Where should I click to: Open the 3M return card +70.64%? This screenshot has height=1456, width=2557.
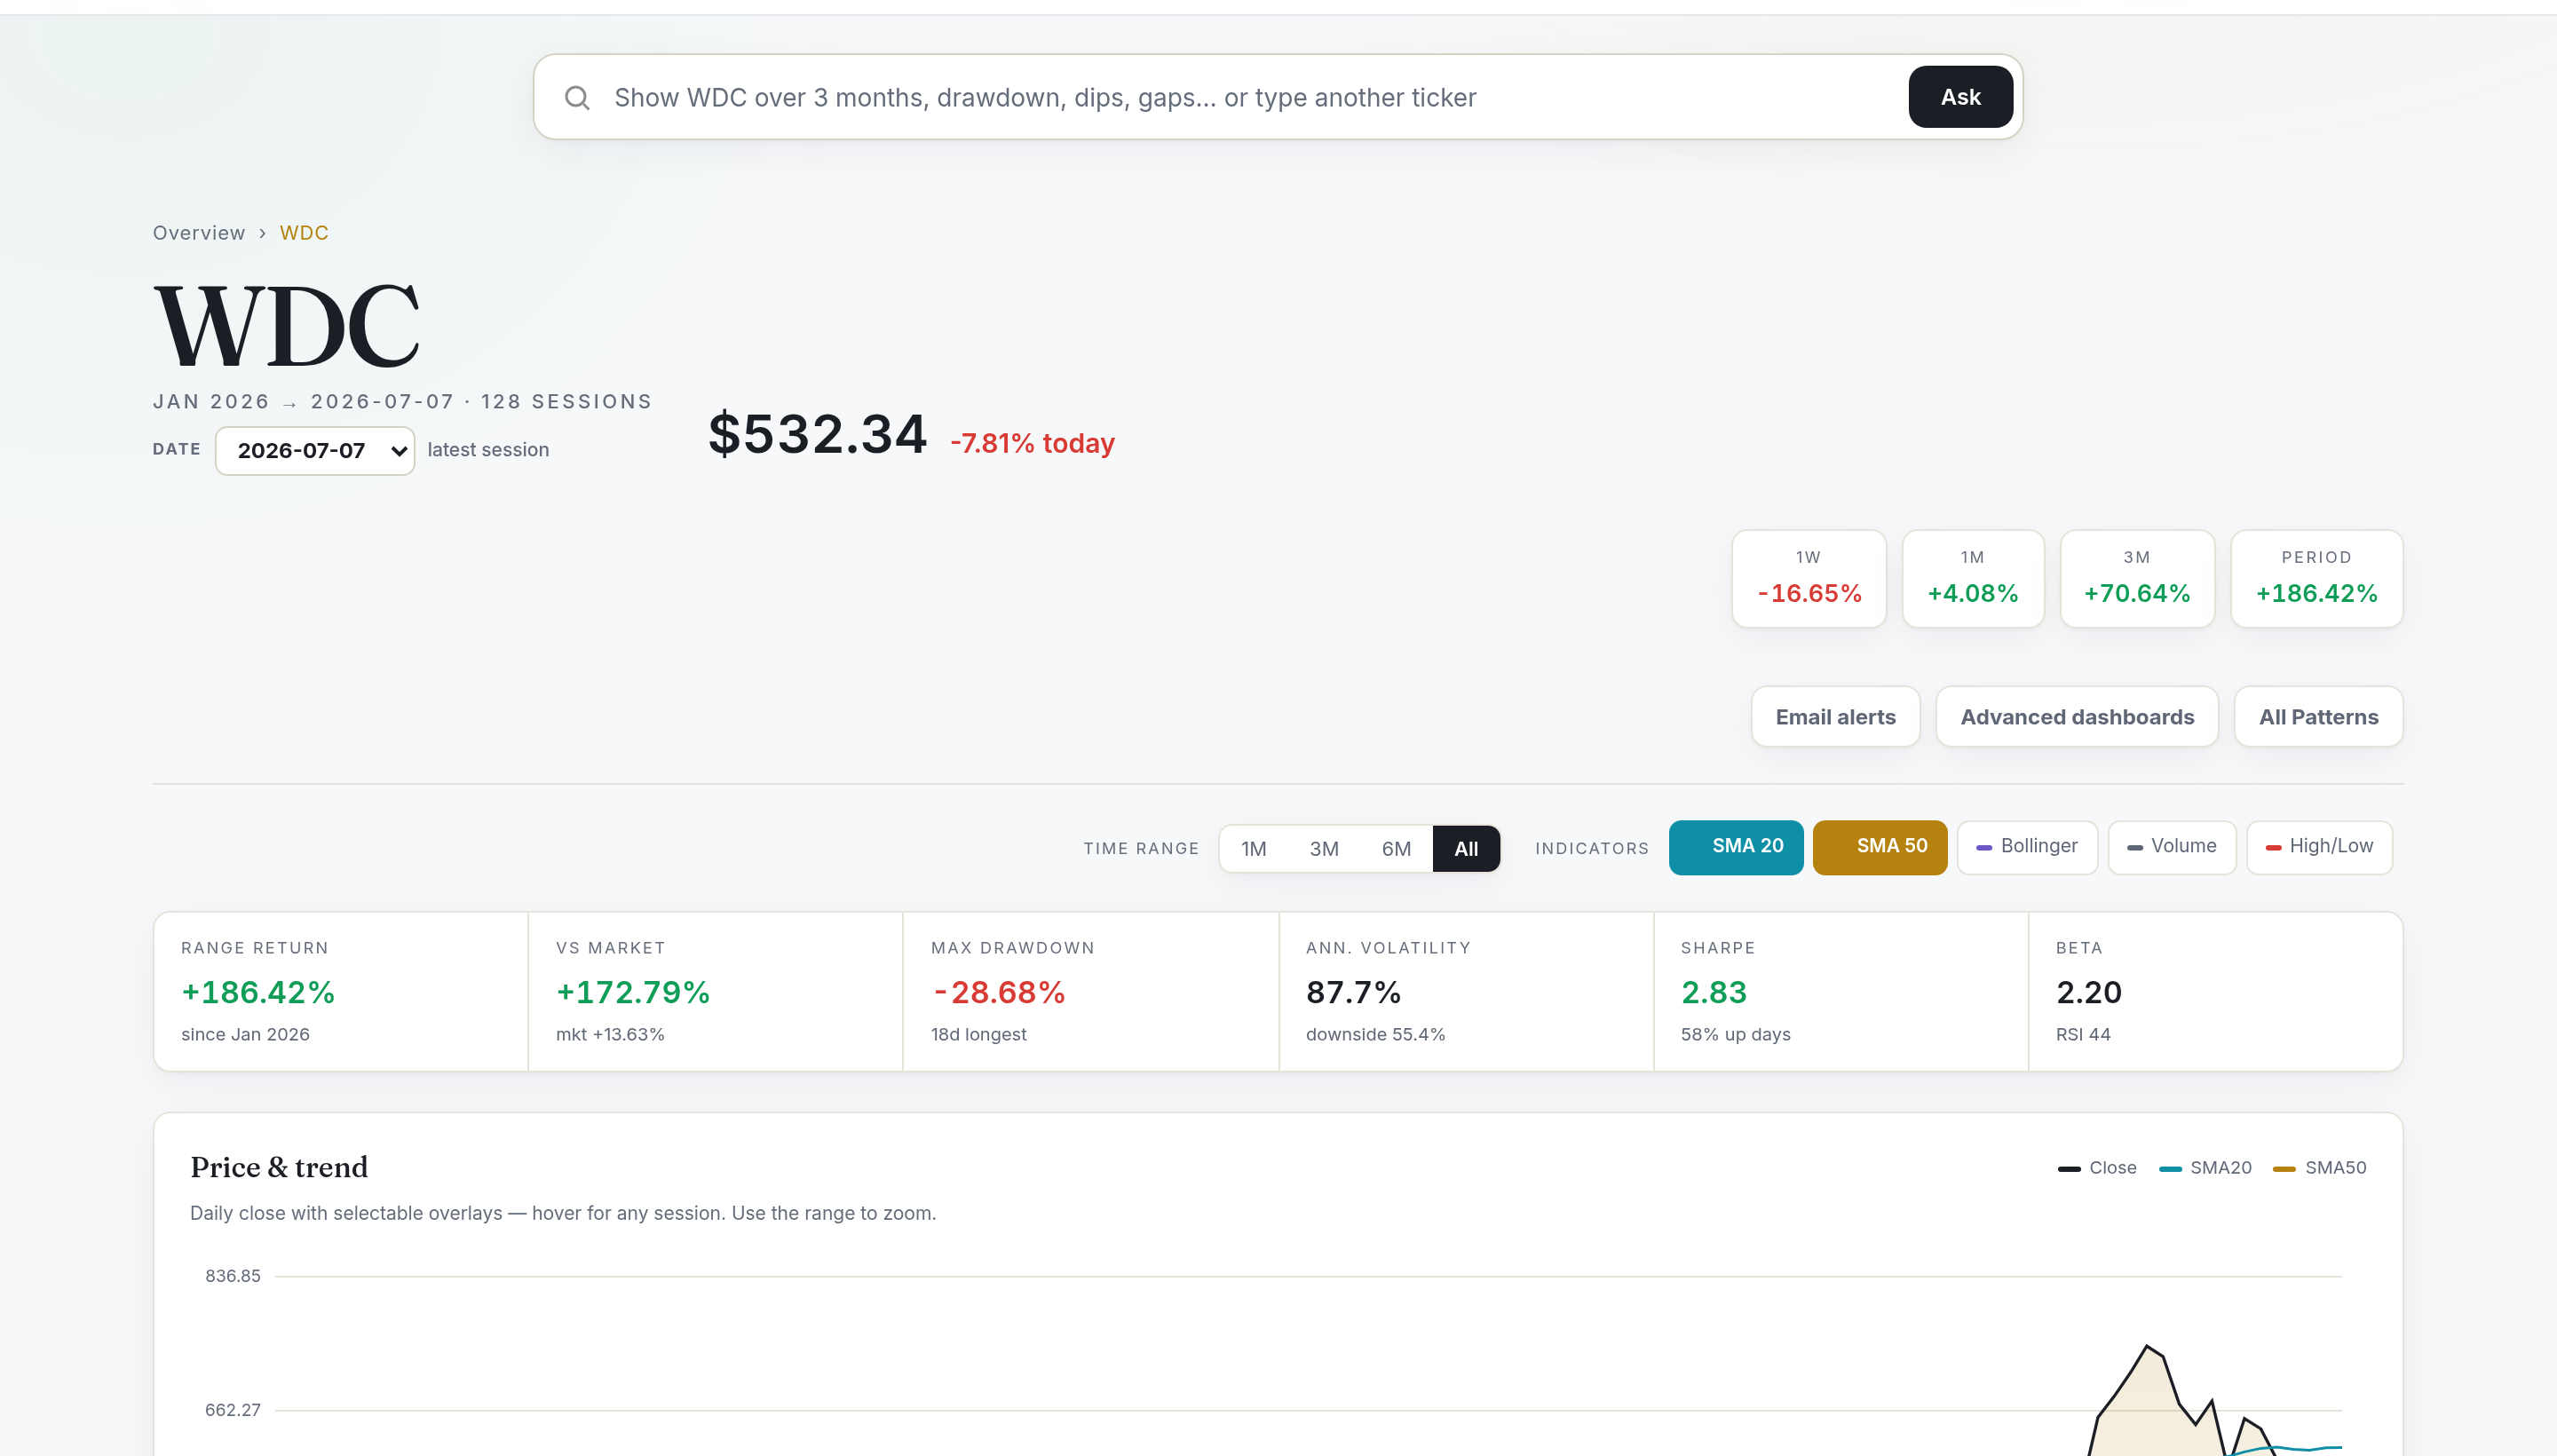[2137, 579]
